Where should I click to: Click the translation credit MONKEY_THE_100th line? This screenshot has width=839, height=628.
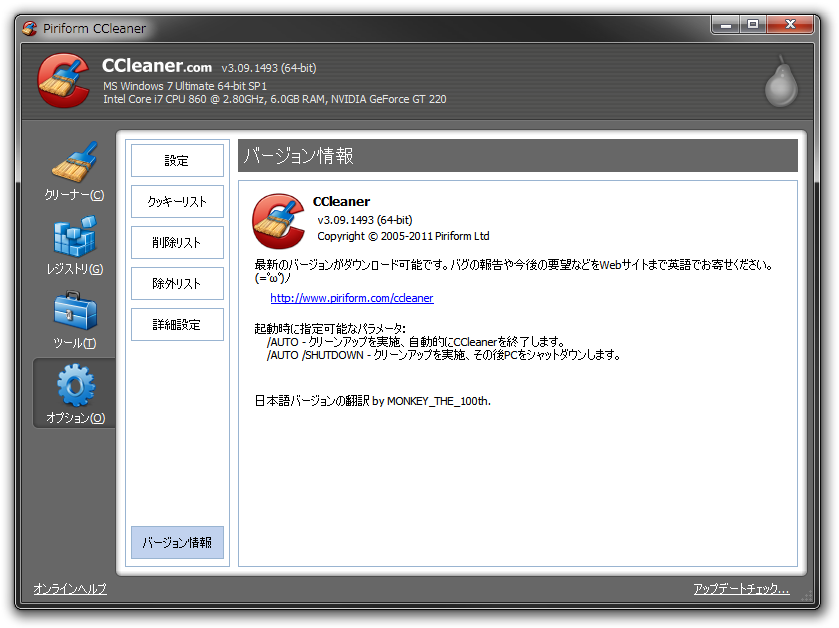click(x=372, y=401)
